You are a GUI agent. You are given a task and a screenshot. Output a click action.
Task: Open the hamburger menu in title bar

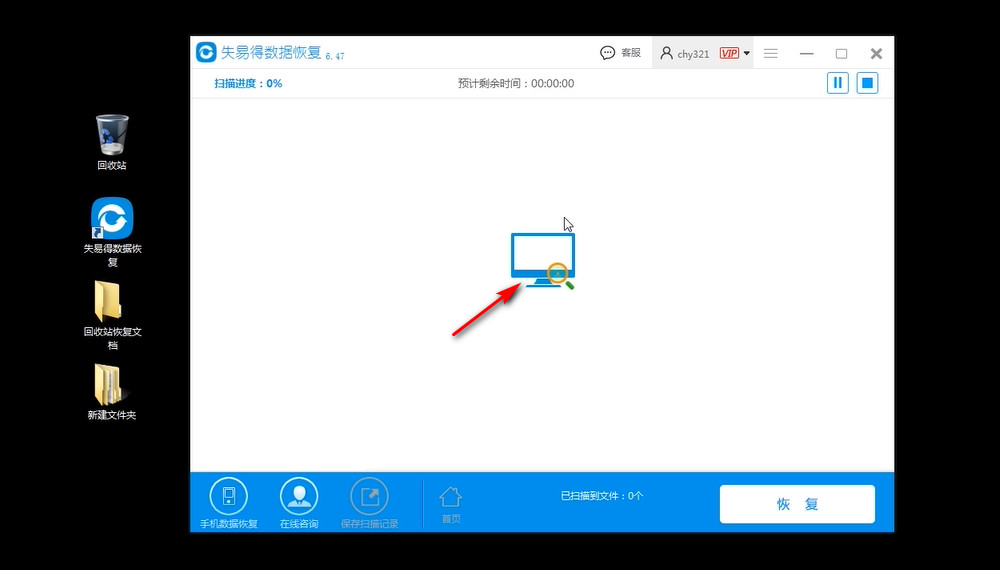tap(770, 54)
